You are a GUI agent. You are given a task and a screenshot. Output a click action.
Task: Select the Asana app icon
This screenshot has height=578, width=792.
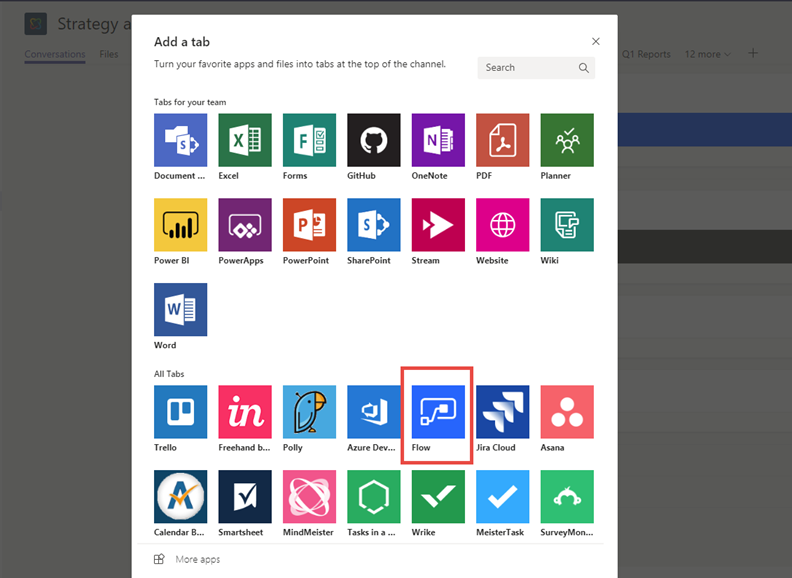(x=567, y=412)
